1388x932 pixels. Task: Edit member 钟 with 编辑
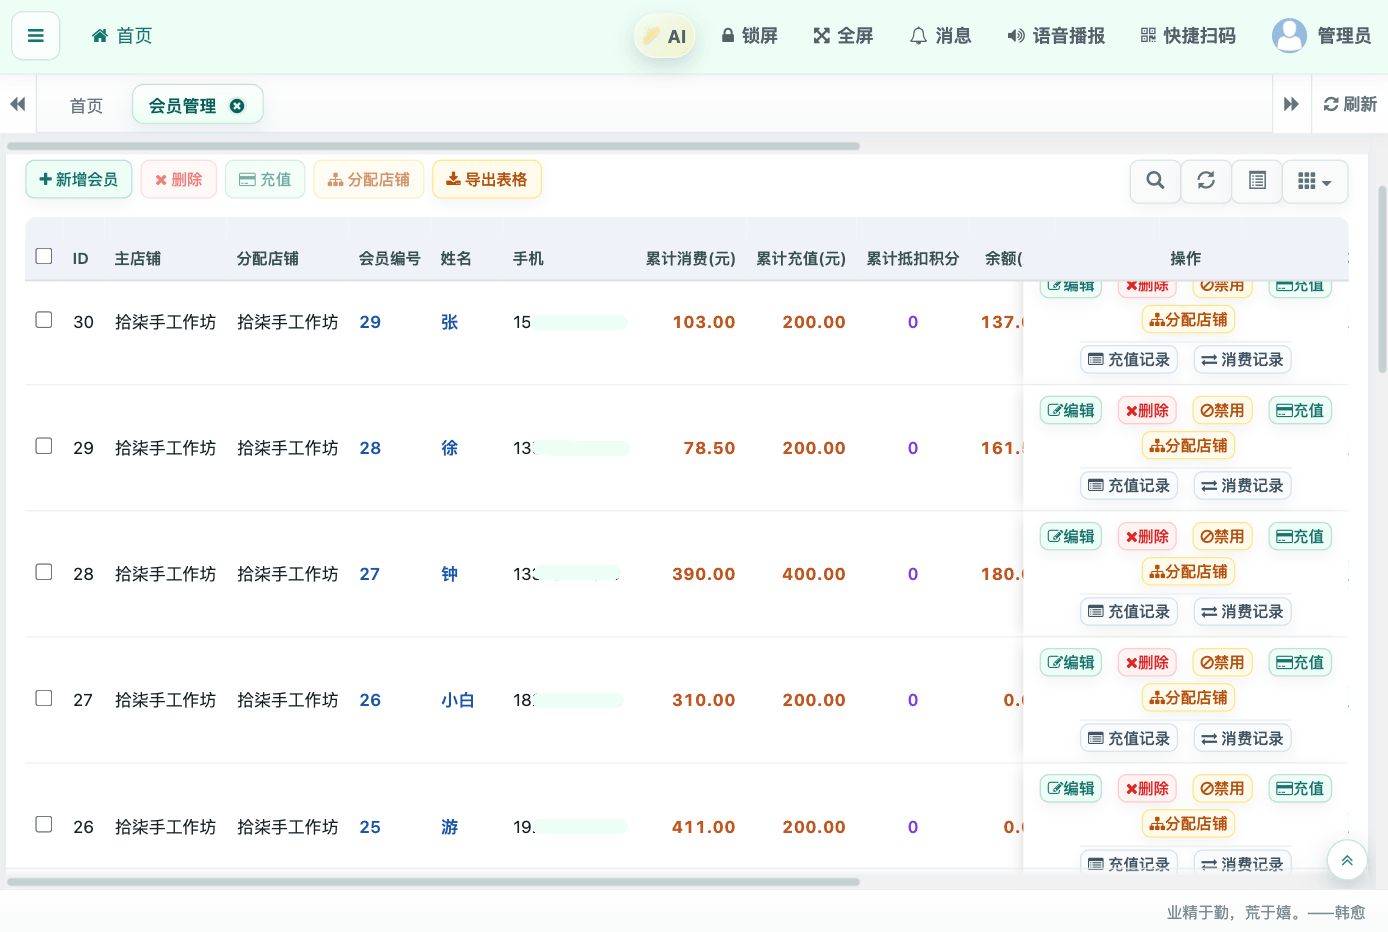coord(1071,536)
